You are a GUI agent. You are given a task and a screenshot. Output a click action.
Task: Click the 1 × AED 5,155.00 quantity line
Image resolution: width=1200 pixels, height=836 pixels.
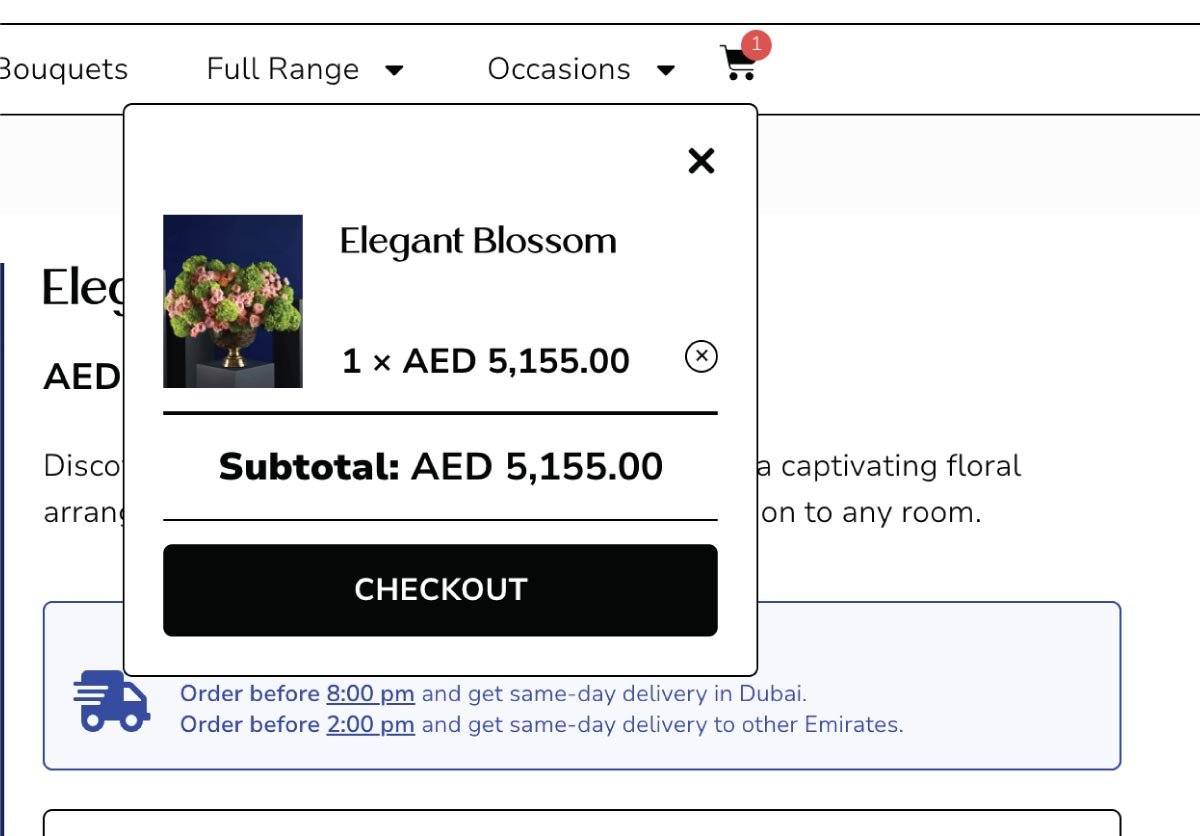click(x=486, y=361)
